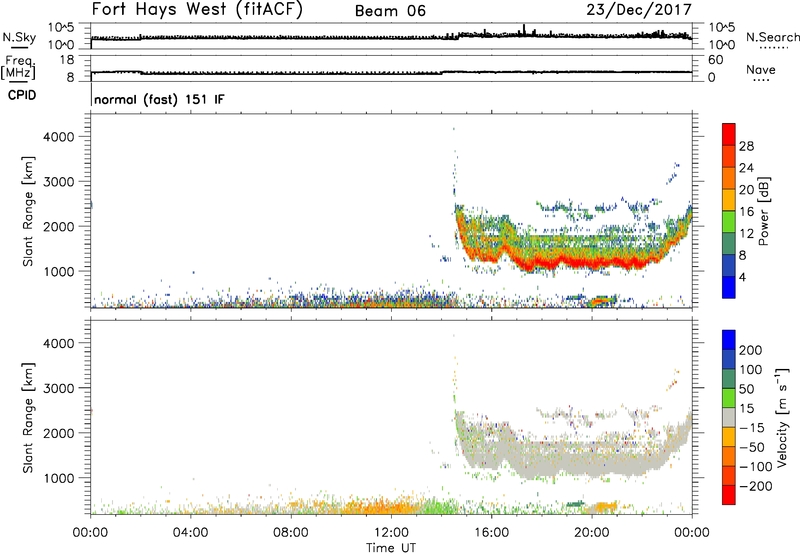Click the 'normal (fast) 151 IF' text
Image resolution: width=800 pixels, height=554 pixels.
159,99
